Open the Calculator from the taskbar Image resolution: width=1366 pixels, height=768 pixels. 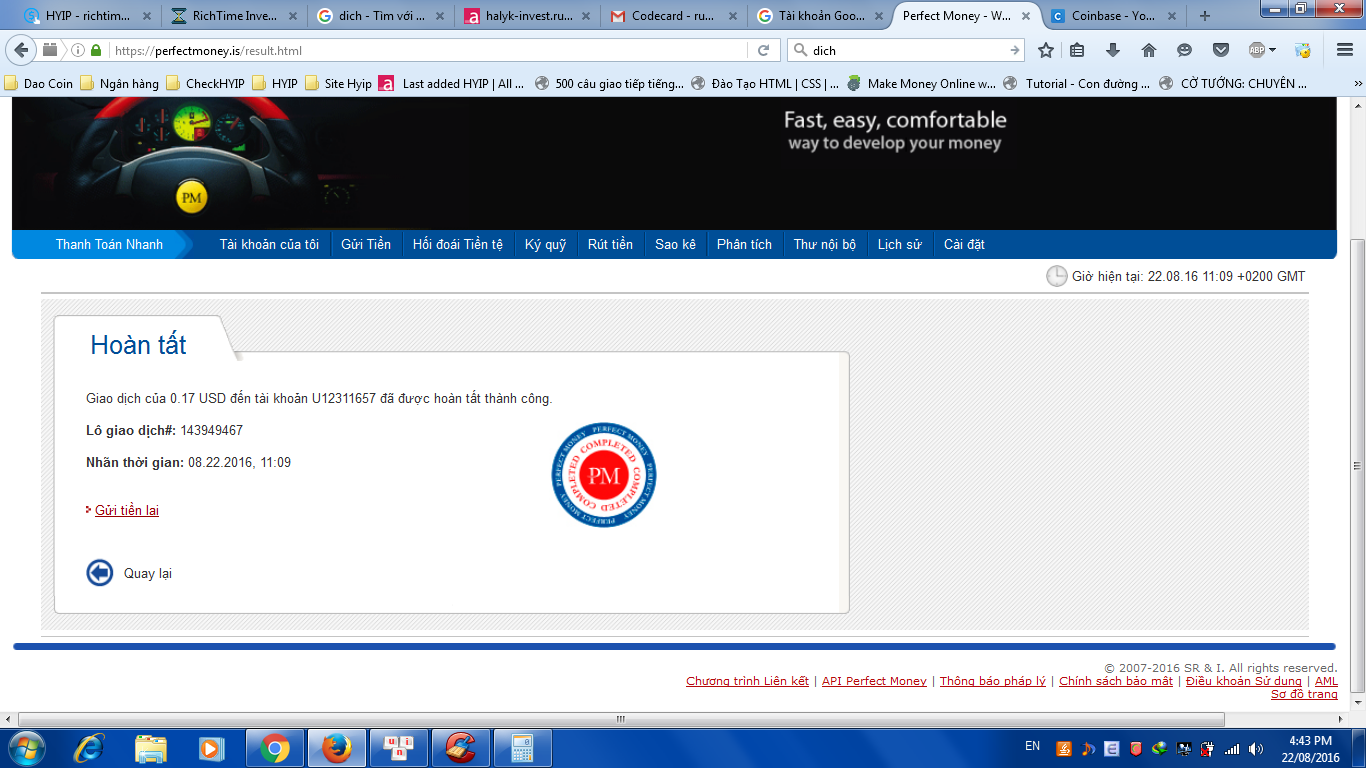pyautogui.click(x=523, y=748)
